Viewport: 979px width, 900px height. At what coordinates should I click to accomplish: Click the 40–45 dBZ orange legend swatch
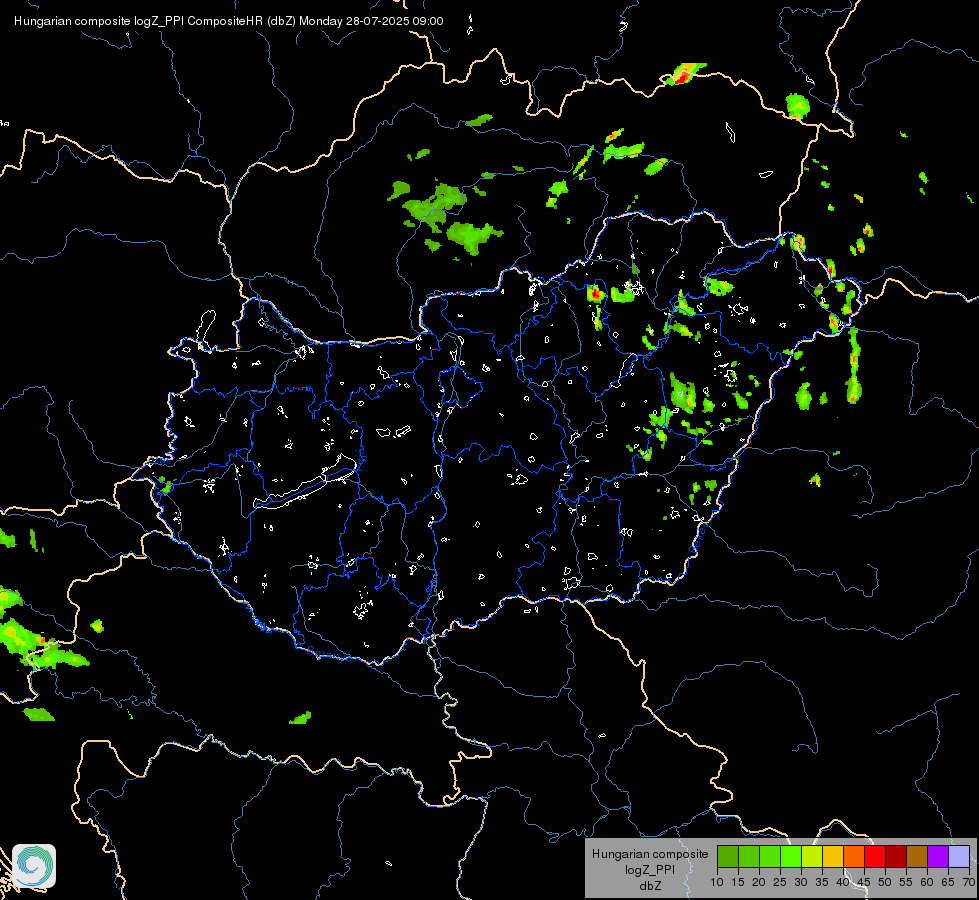[x=854, y=856]
